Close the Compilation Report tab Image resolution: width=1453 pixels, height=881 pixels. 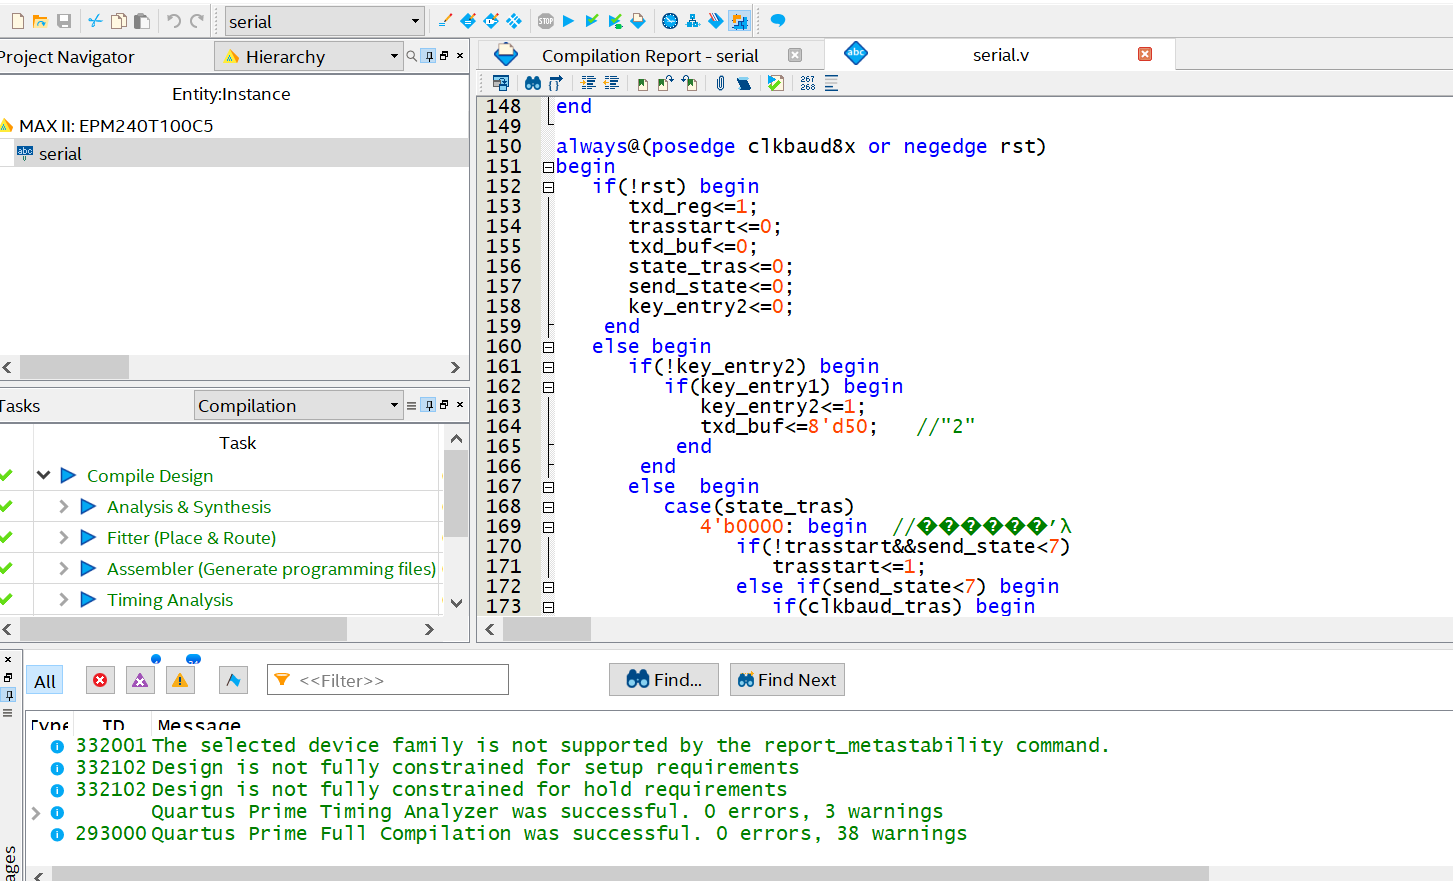795,55
